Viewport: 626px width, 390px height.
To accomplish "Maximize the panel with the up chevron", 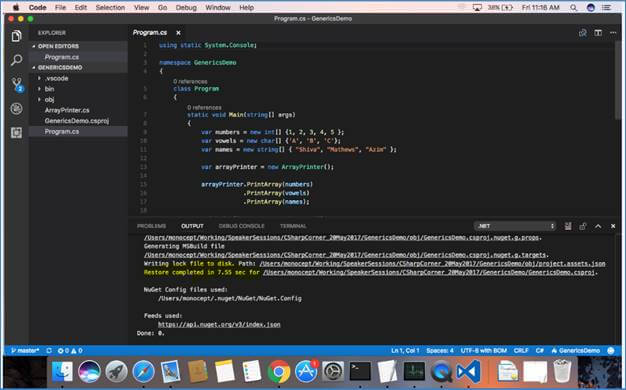I will 598,226.
